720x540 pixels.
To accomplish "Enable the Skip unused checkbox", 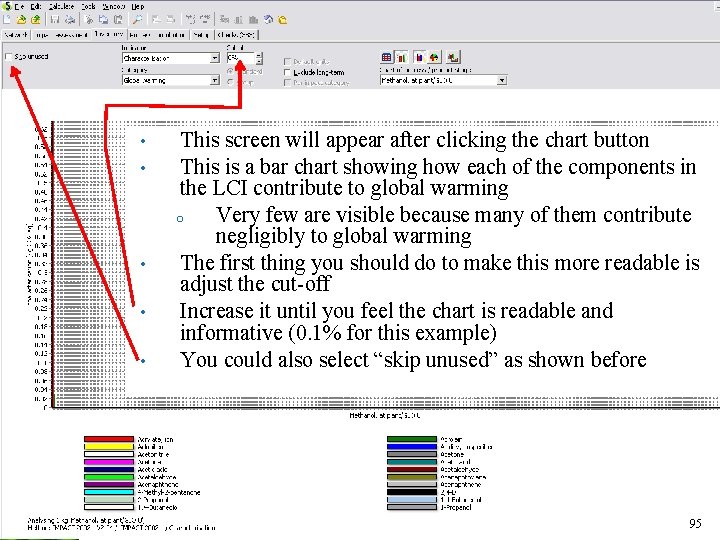I will click(8, 56).
